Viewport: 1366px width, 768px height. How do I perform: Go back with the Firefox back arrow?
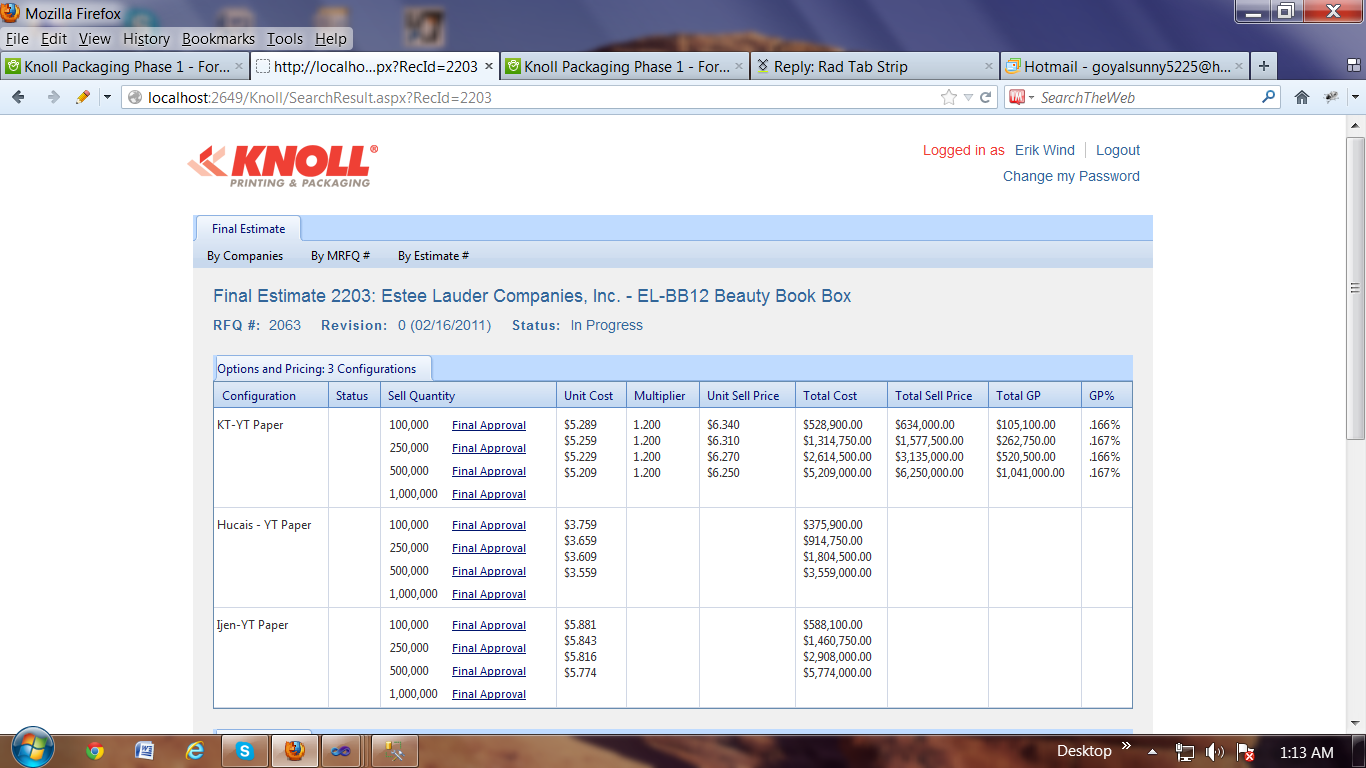click(19, 97)
